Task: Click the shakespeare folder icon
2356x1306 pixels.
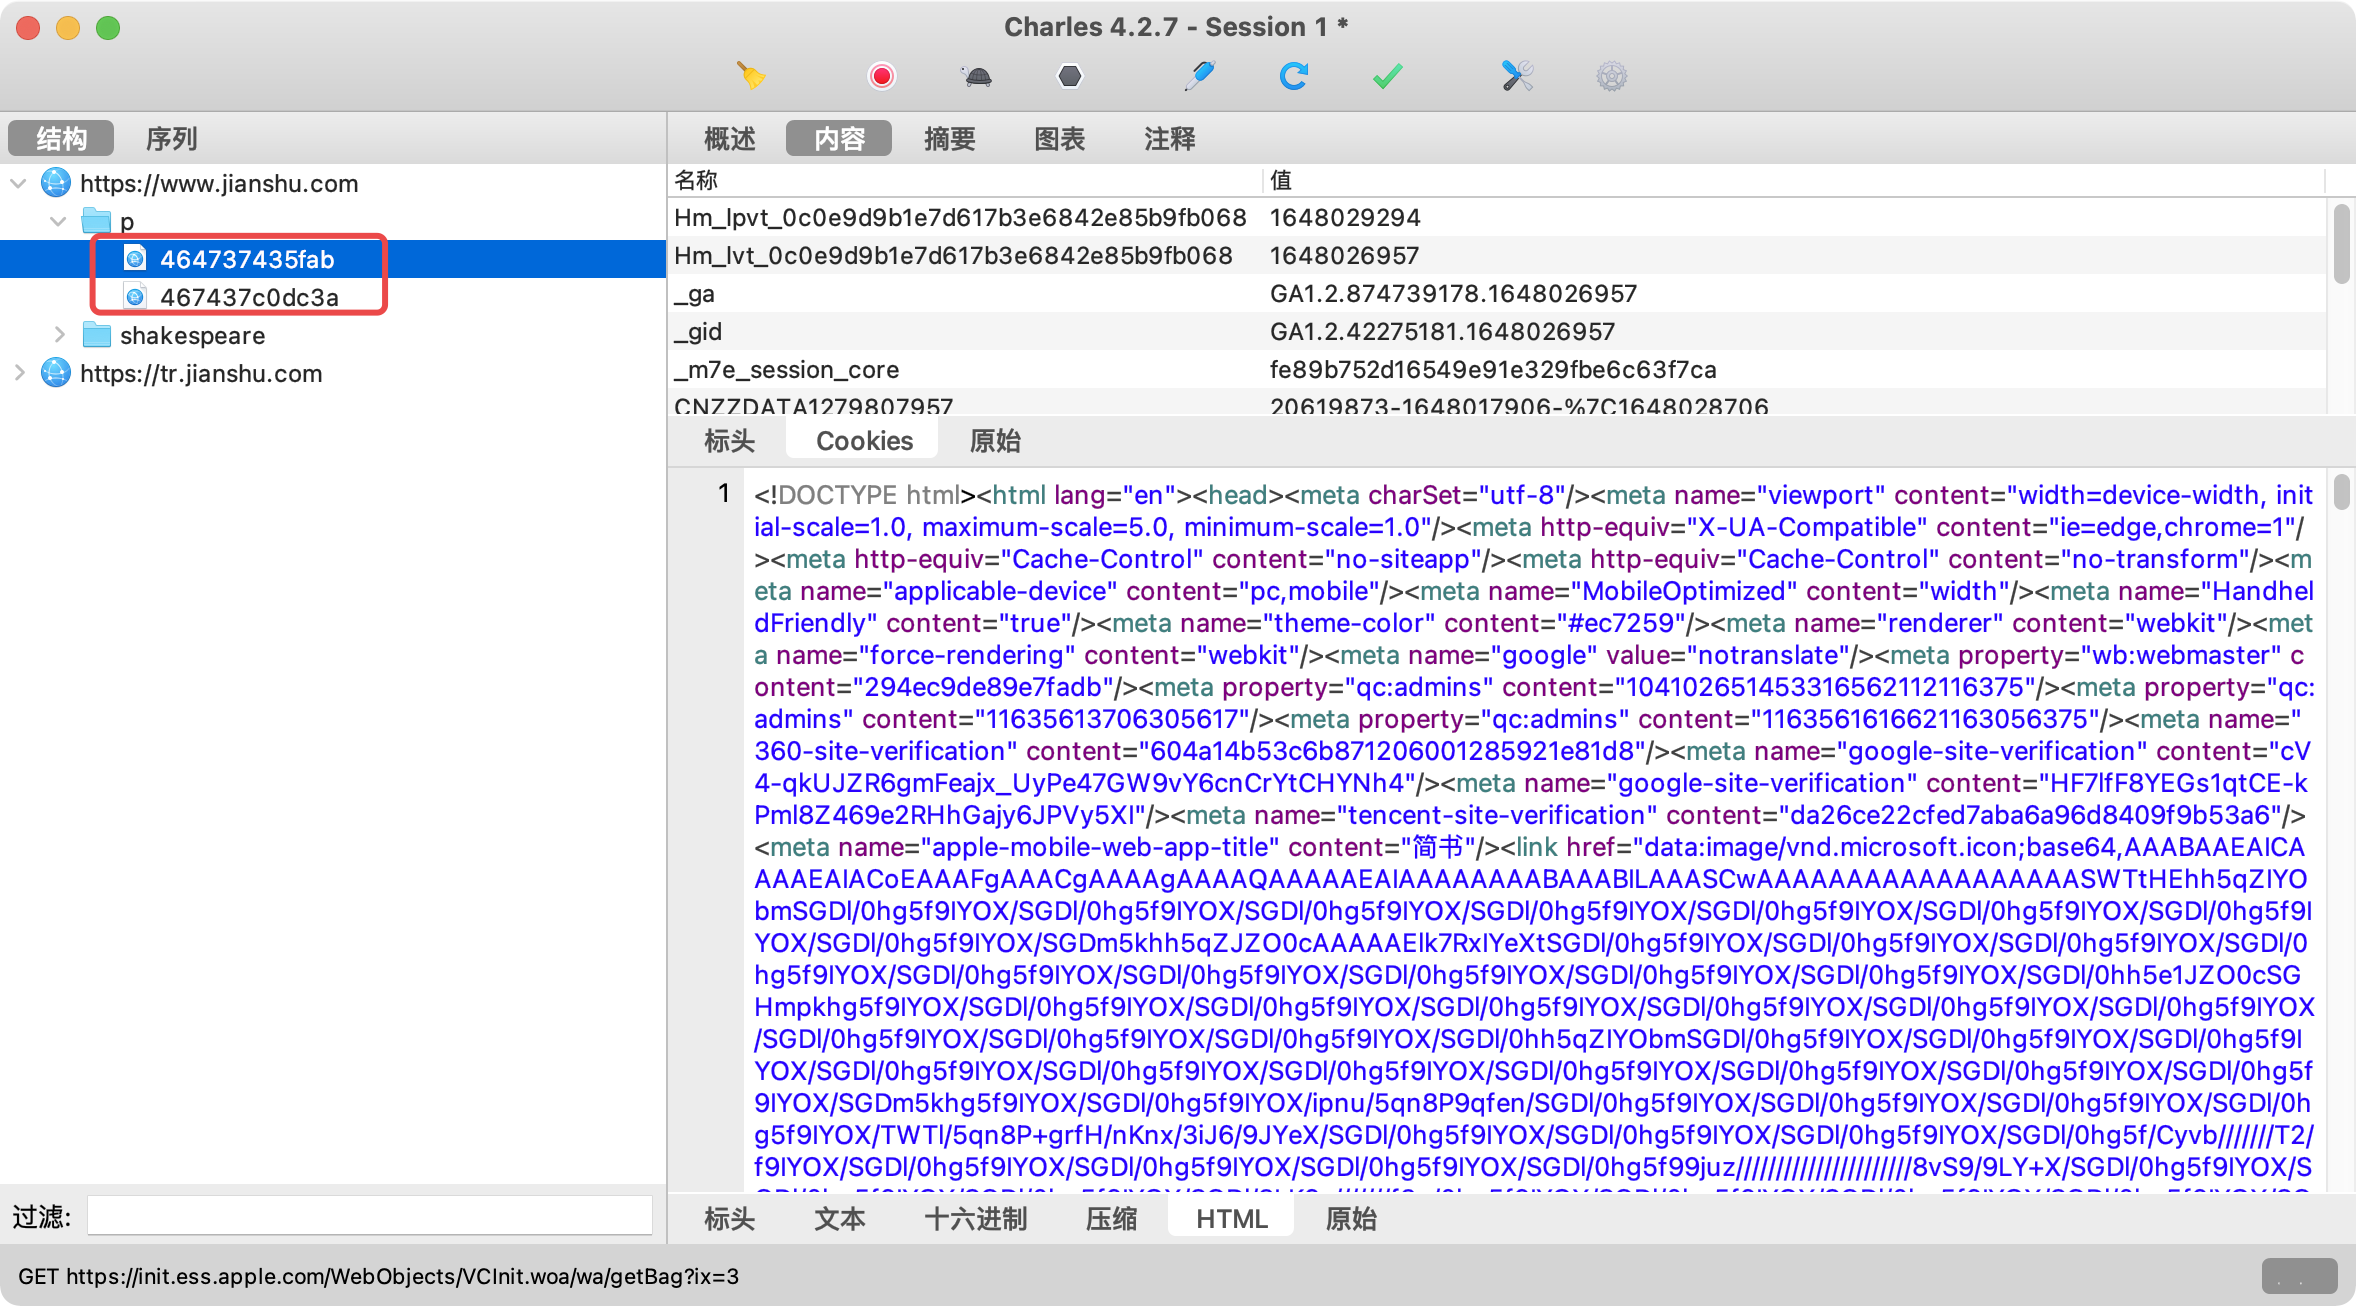Action: (96, 334)
